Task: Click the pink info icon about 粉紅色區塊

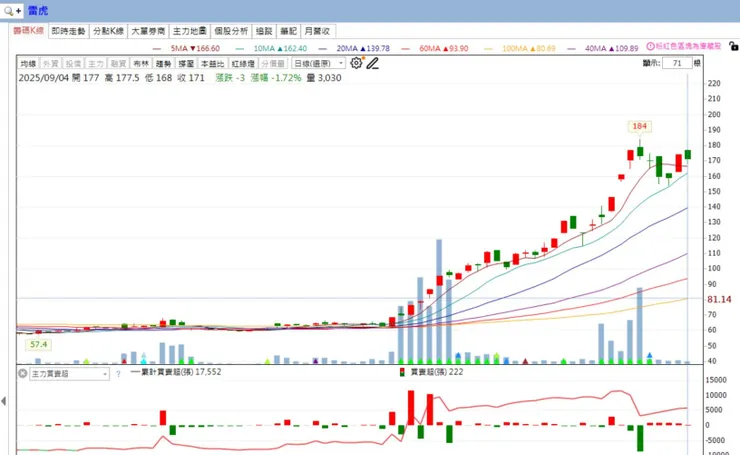Action: click(x=650, y=46)
